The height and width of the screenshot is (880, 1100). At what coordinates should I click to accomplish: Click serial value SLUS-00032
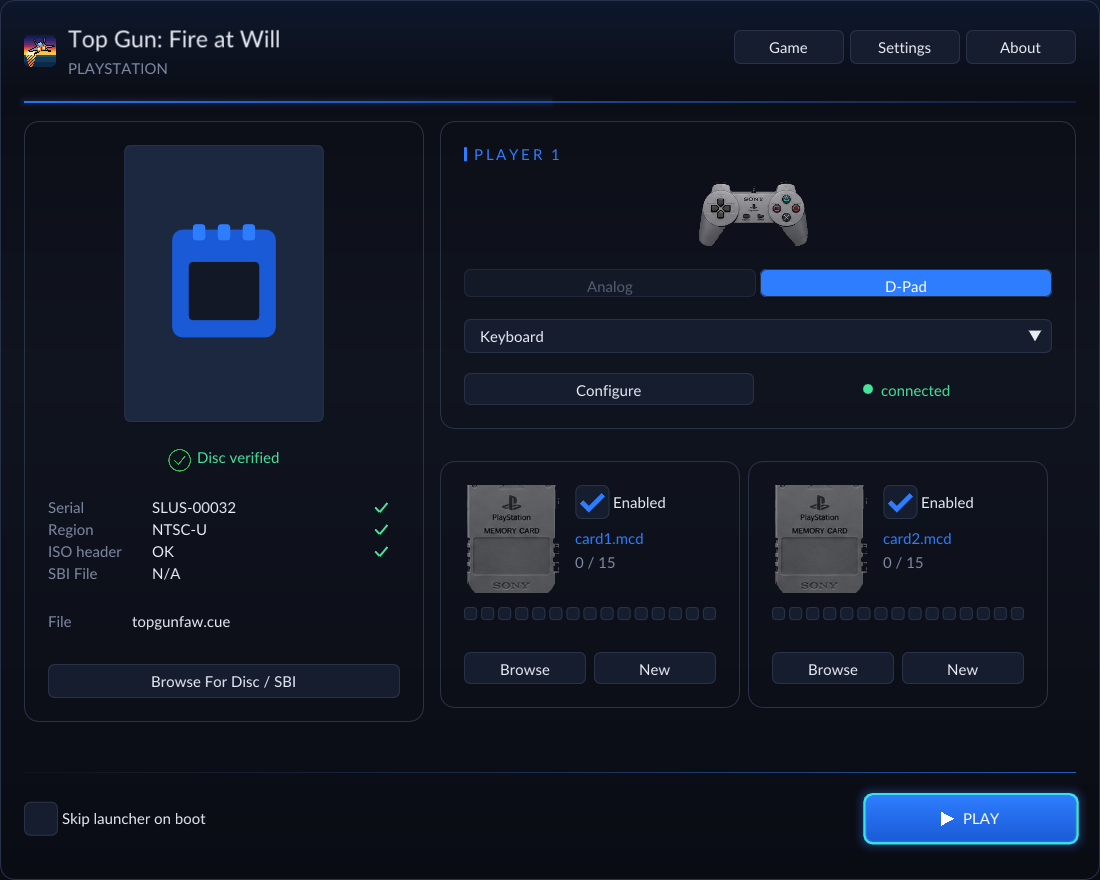[194, 507]
